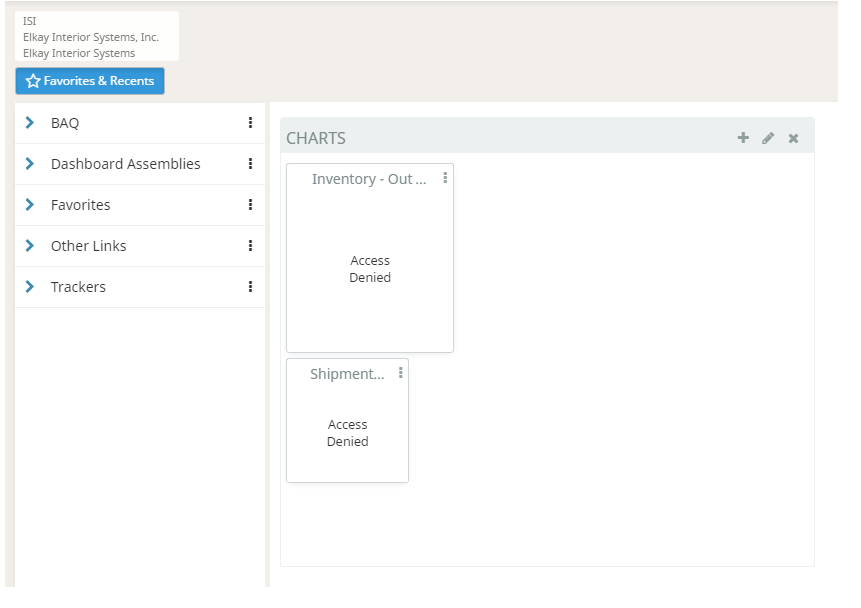Viewport: 861px width, 608px height.
Task: Click the Favorites menu label
Action: click(x=81, y=205)
